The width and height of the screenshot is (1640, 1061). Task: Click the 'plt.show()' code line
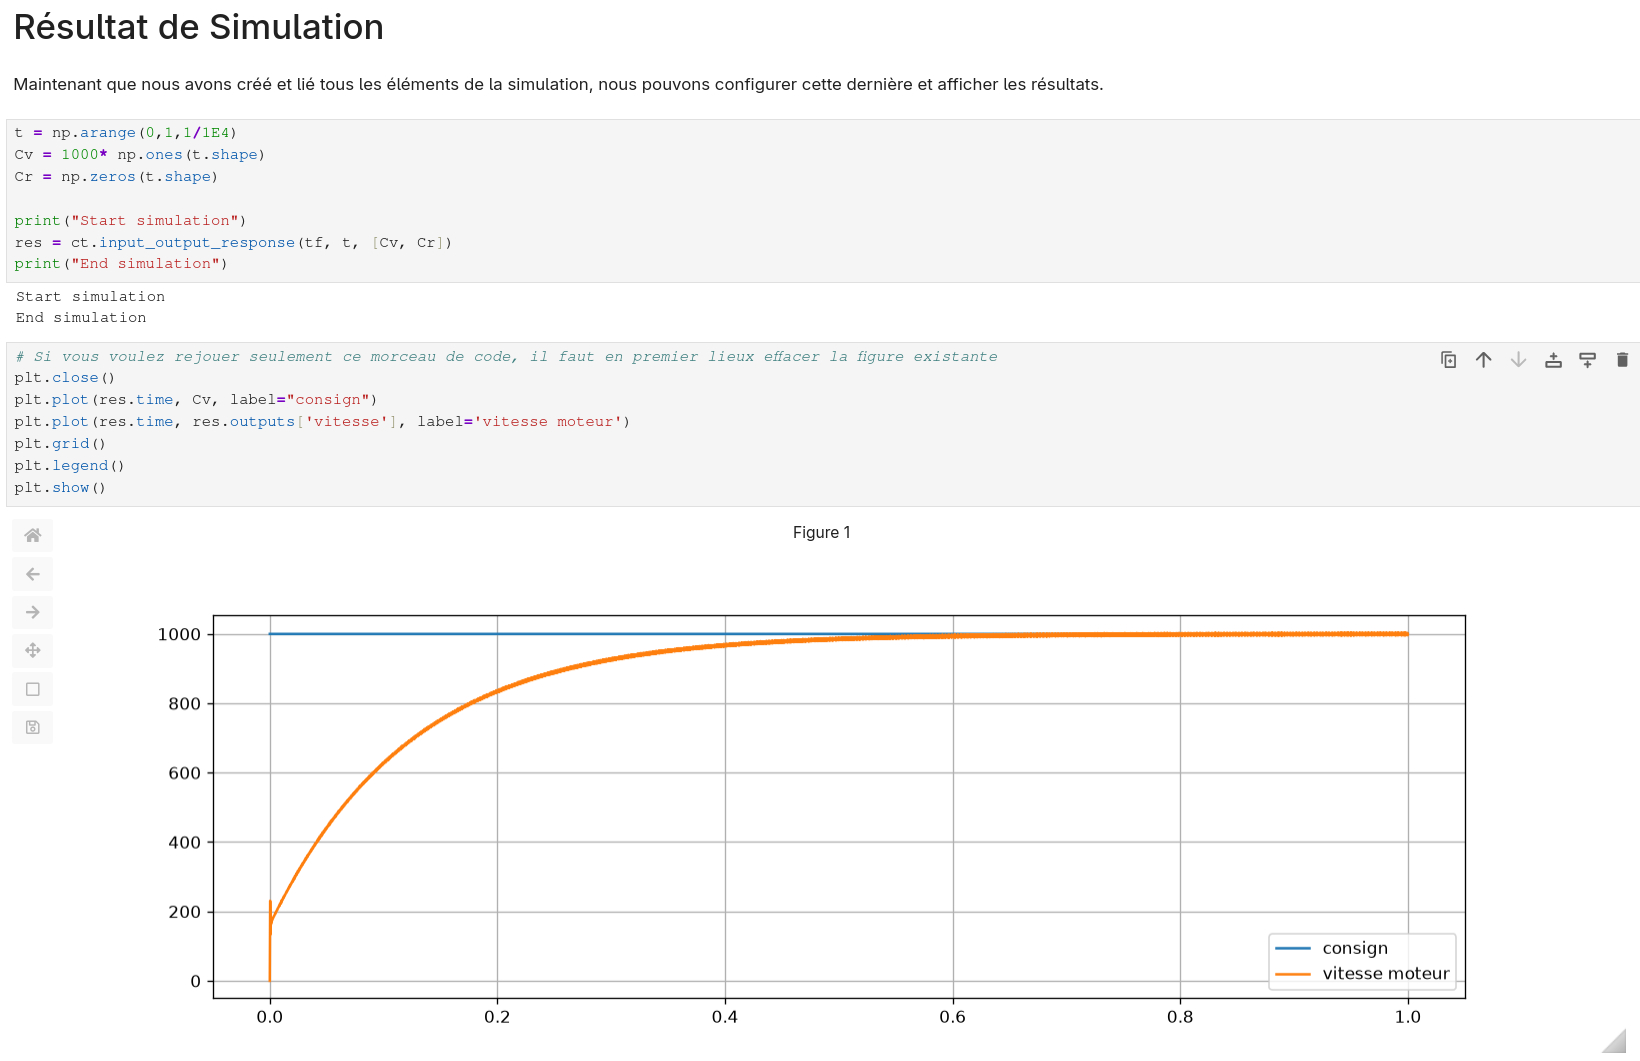click(x=60, y=488)
